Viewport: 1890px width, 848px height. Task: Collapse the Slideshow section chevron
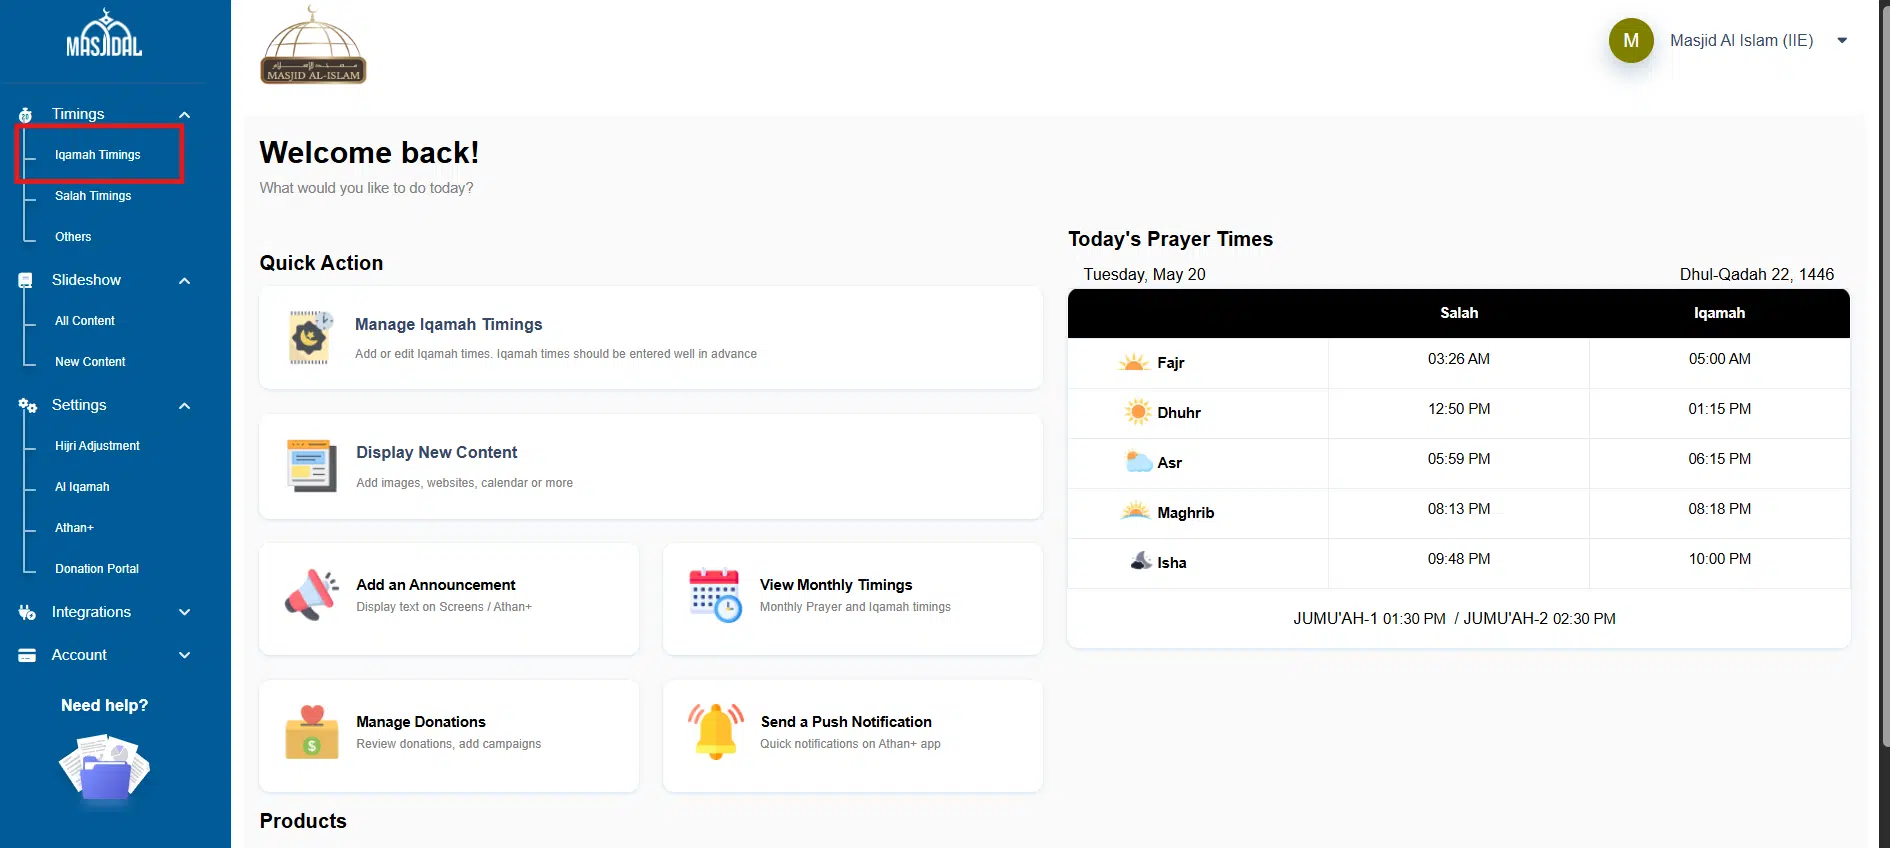[184, 281]
